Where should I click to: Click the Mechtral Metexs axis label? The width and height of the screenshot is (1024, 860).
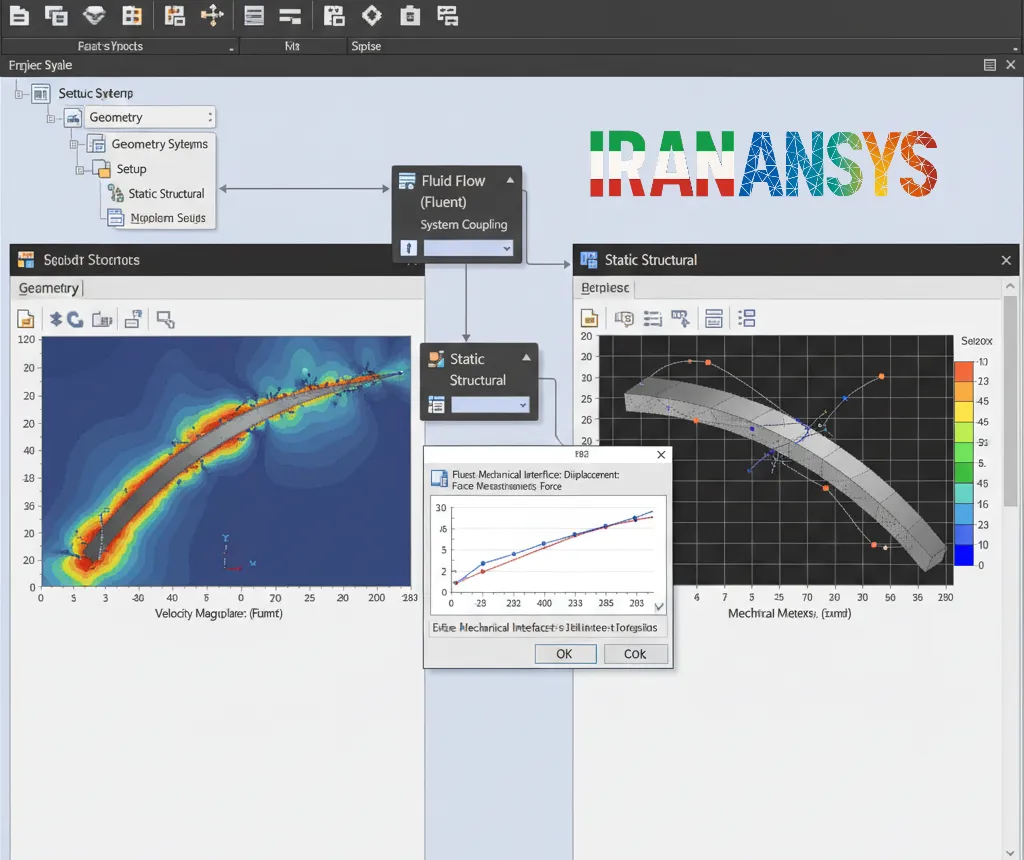click(789, 613)
